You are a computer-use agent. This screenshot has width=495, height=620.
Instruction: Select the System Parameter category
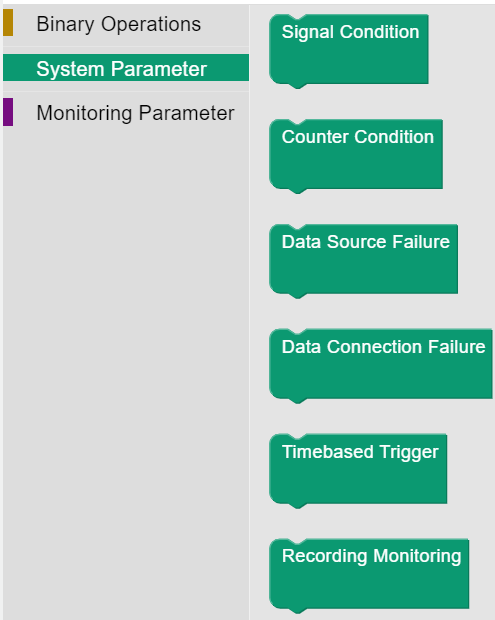[126, 68]
